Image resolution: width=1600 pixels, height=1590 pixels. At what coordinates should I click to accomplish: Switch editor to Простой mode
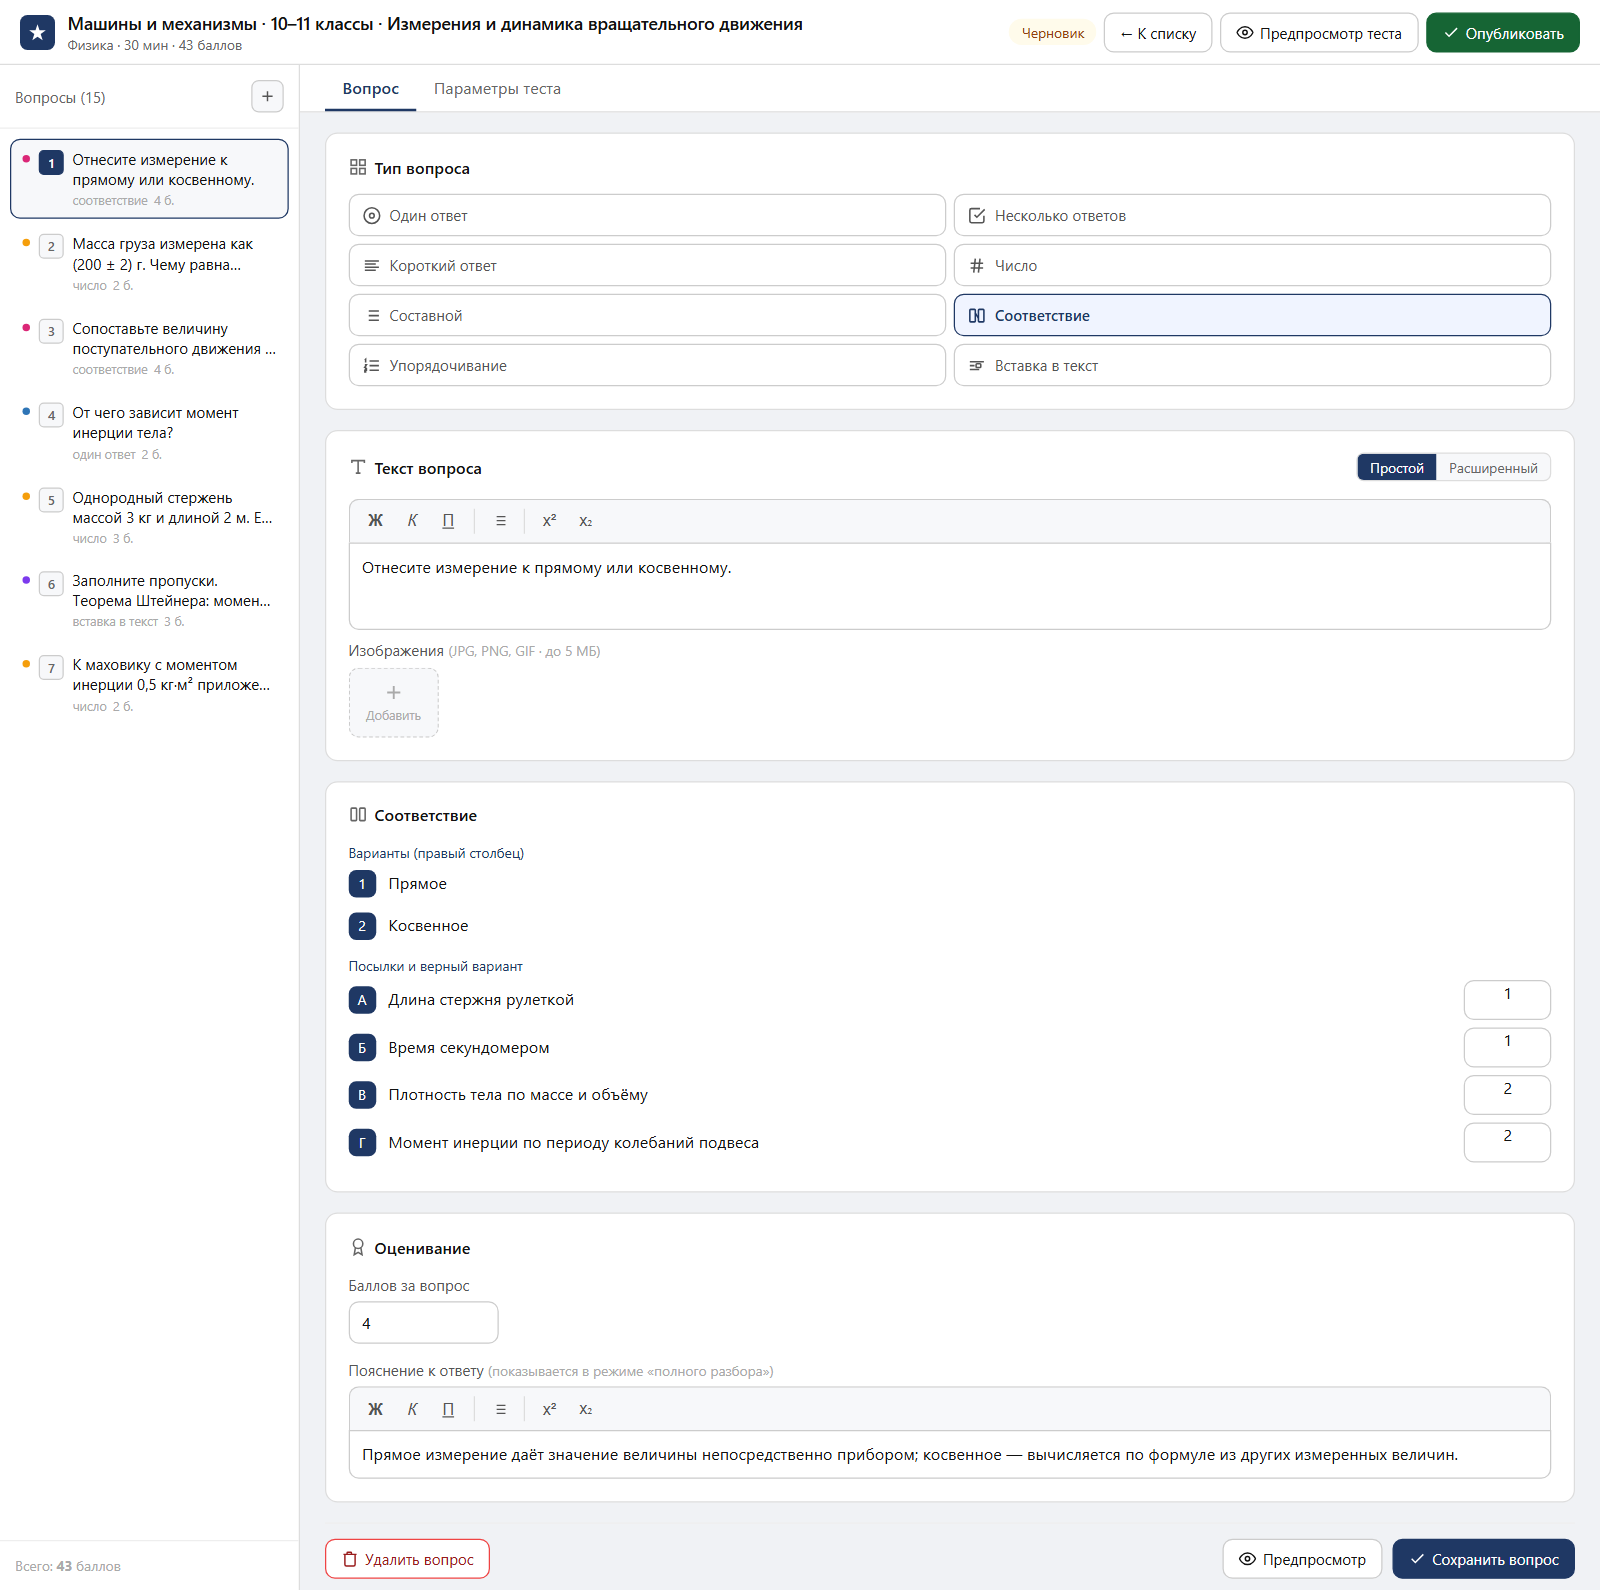(x=1397, y=468)
